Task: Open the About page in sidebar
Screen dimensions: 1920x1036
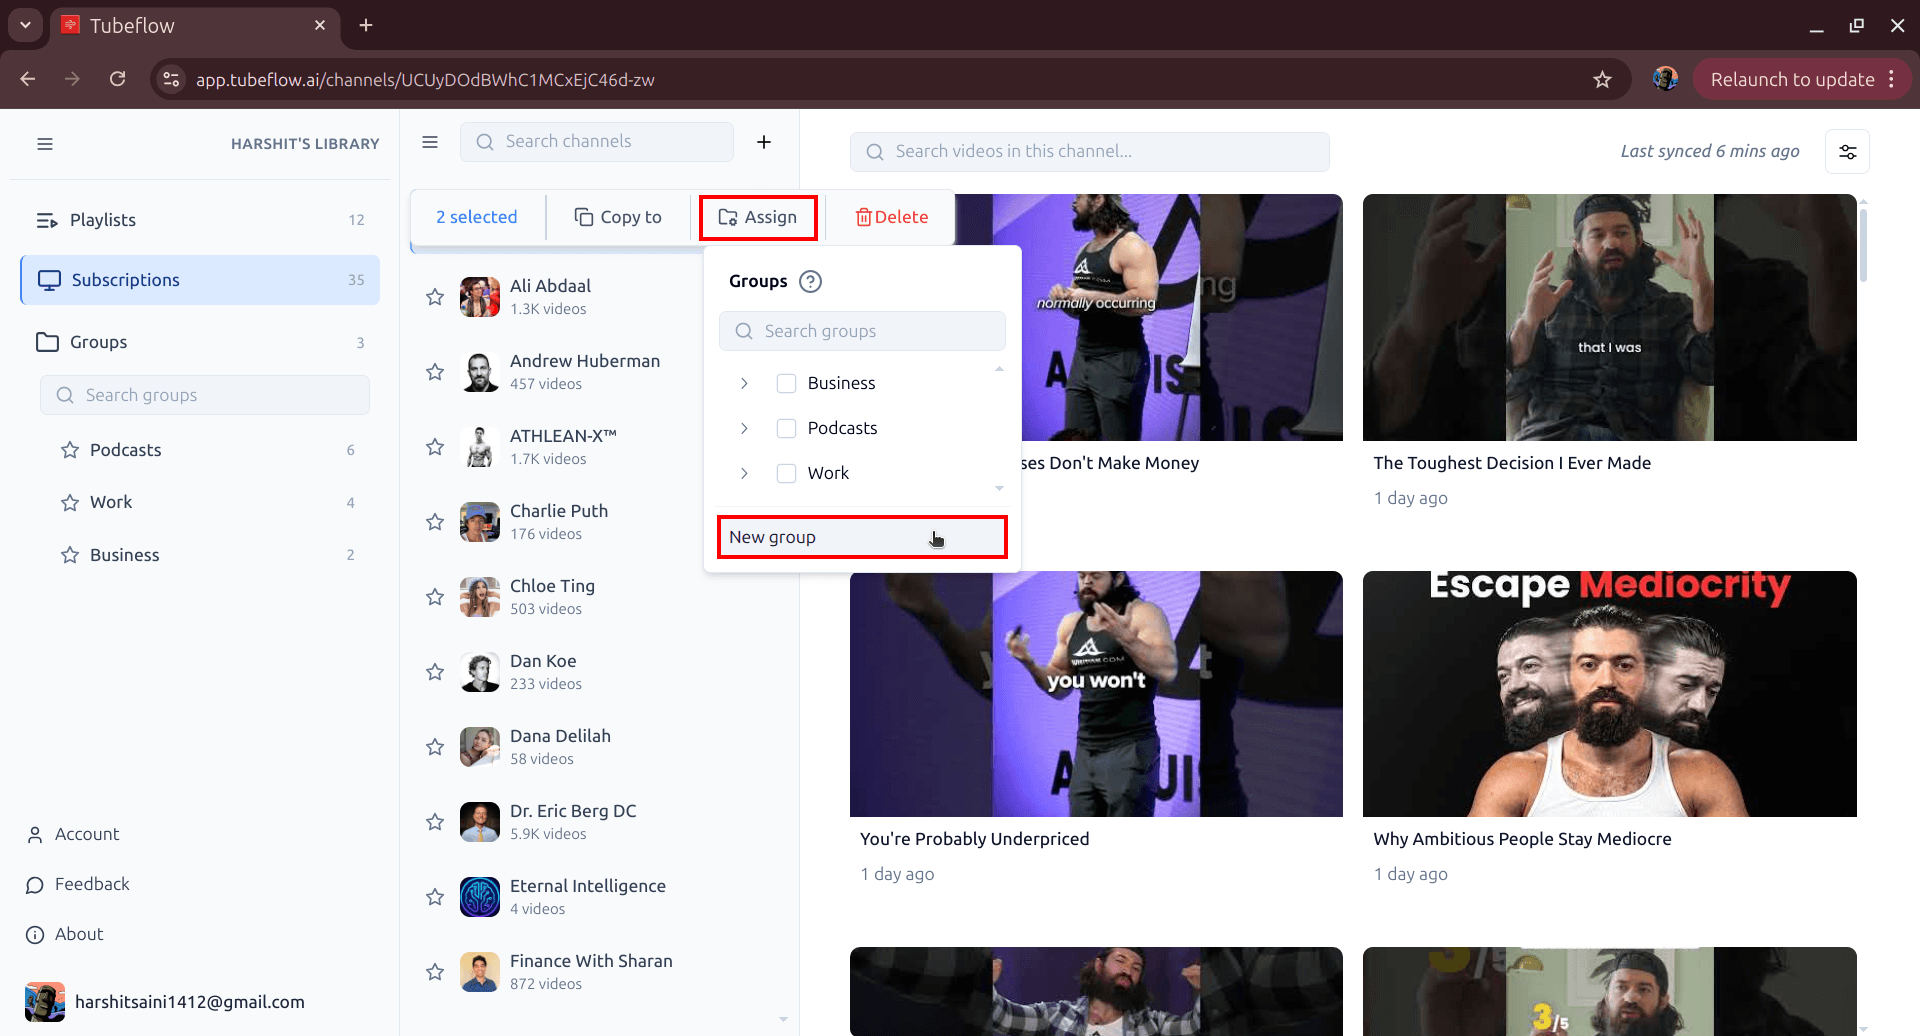Action: (x=78, y=934)
